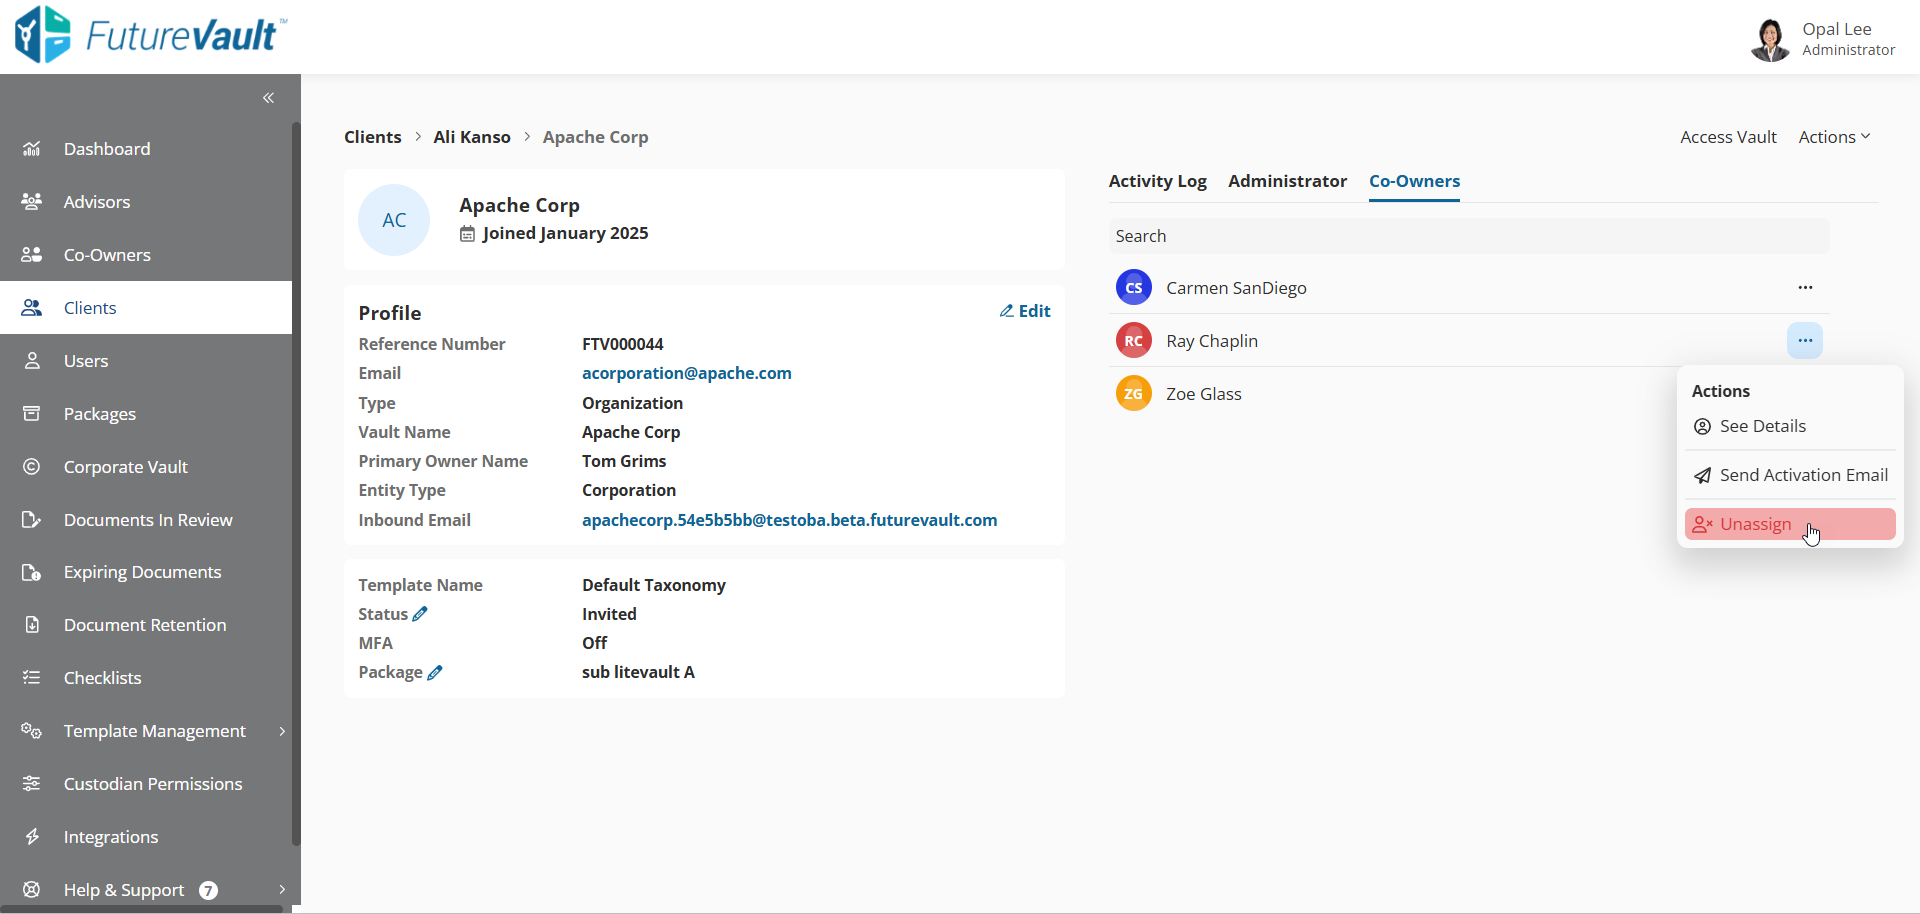The width and height of the screenshot is (1920, 914).
Task: Click the AC avatar for Apache Corp
Action: [394, 220]
